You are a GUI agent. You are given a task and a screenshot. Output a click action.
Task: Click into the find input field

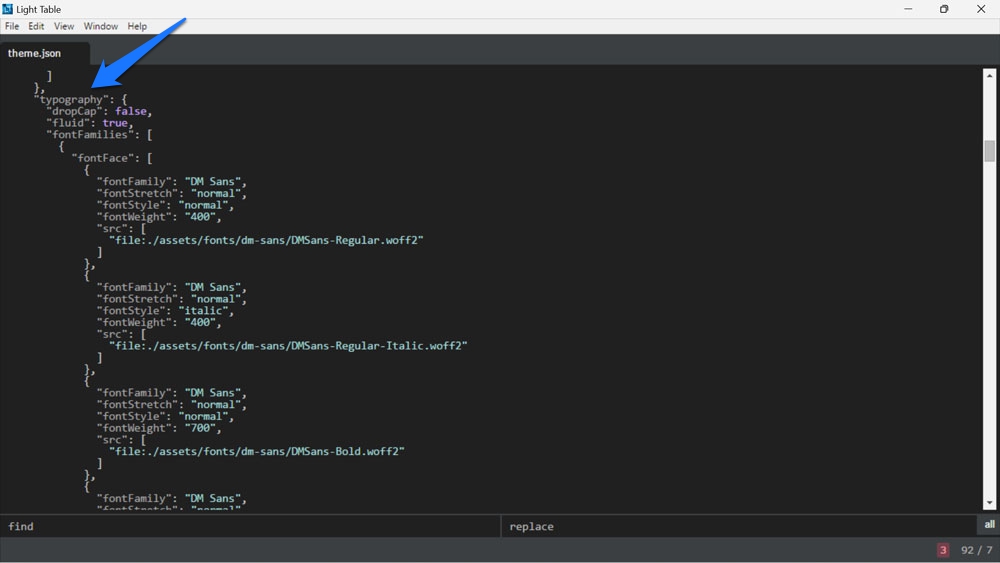(x=250, y=526)
